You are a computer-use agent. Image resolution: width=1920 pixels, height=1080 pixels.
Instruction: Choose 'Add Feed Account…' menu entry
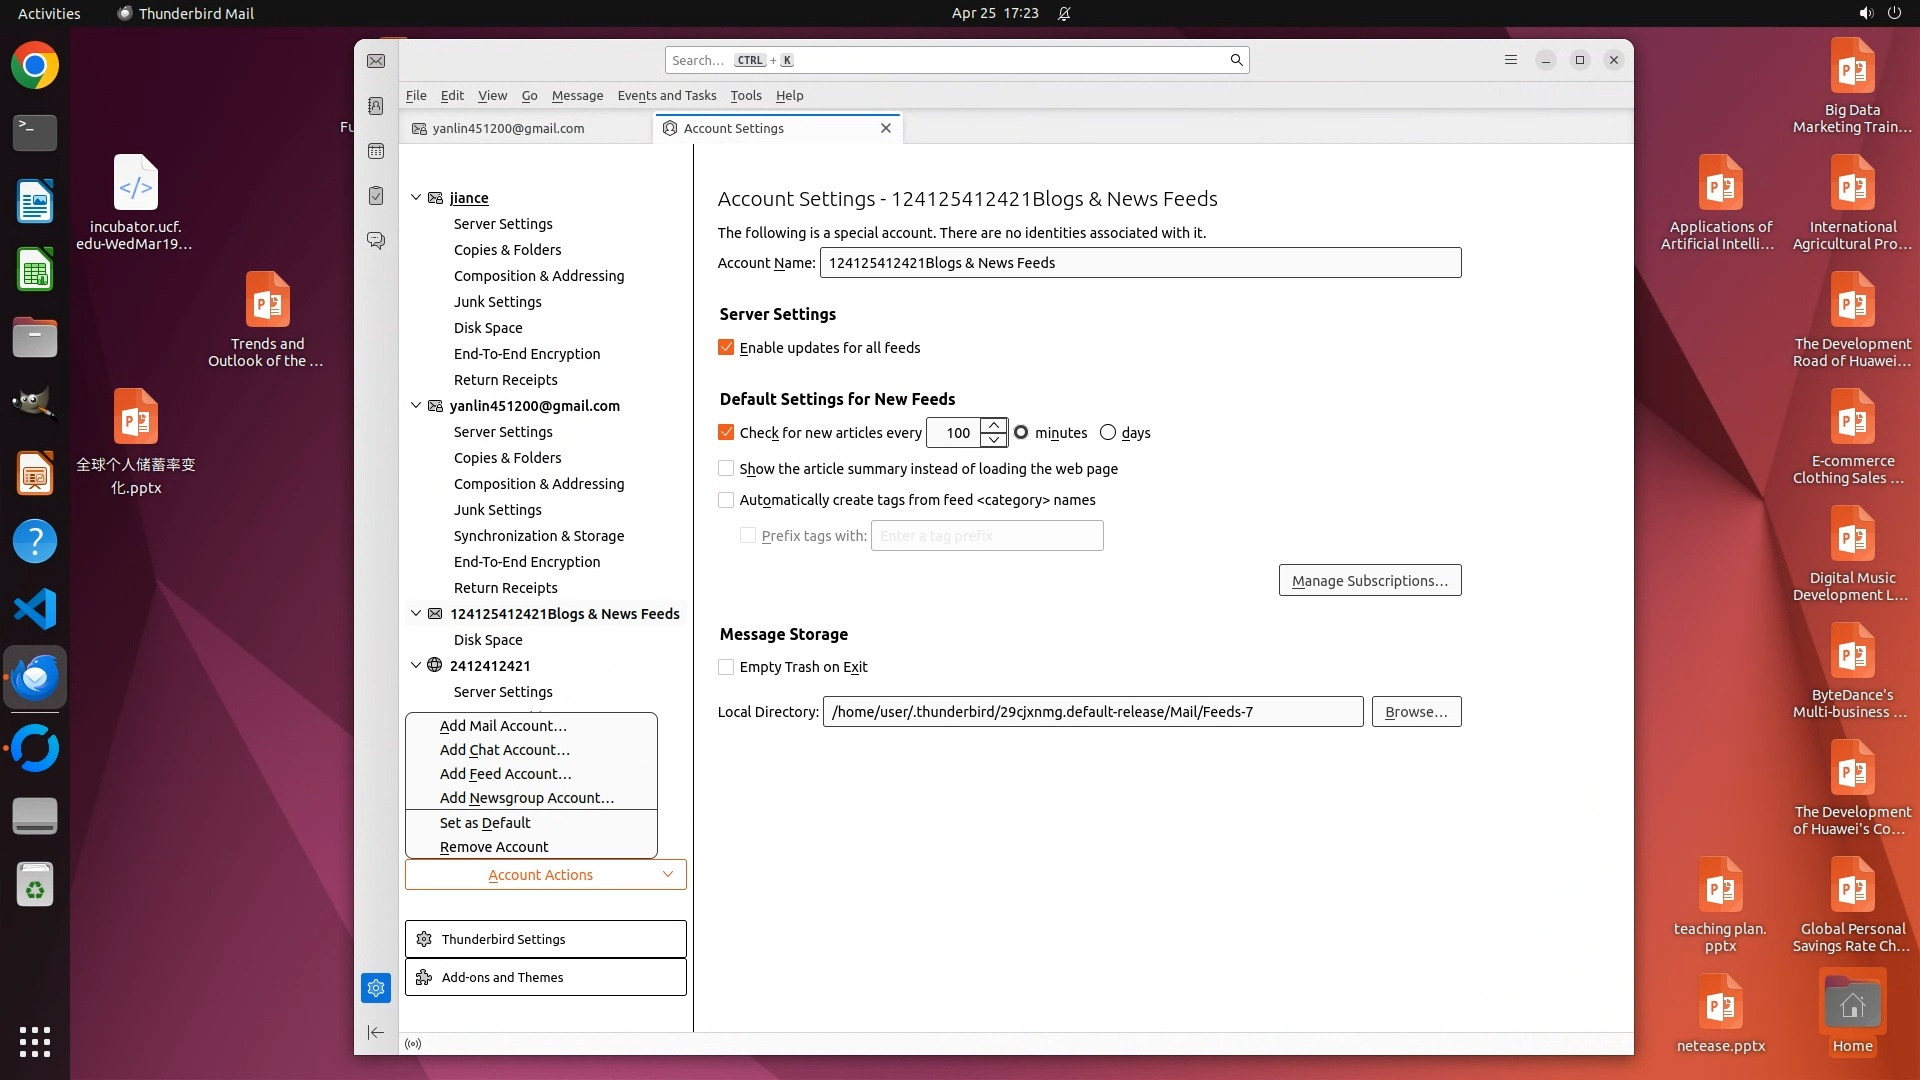tap(505, 774)
